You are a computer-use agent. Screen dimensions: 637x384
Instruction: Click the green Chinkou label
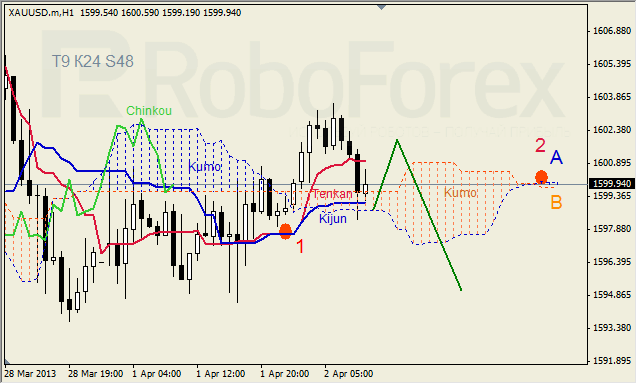[x=149, y=111]
